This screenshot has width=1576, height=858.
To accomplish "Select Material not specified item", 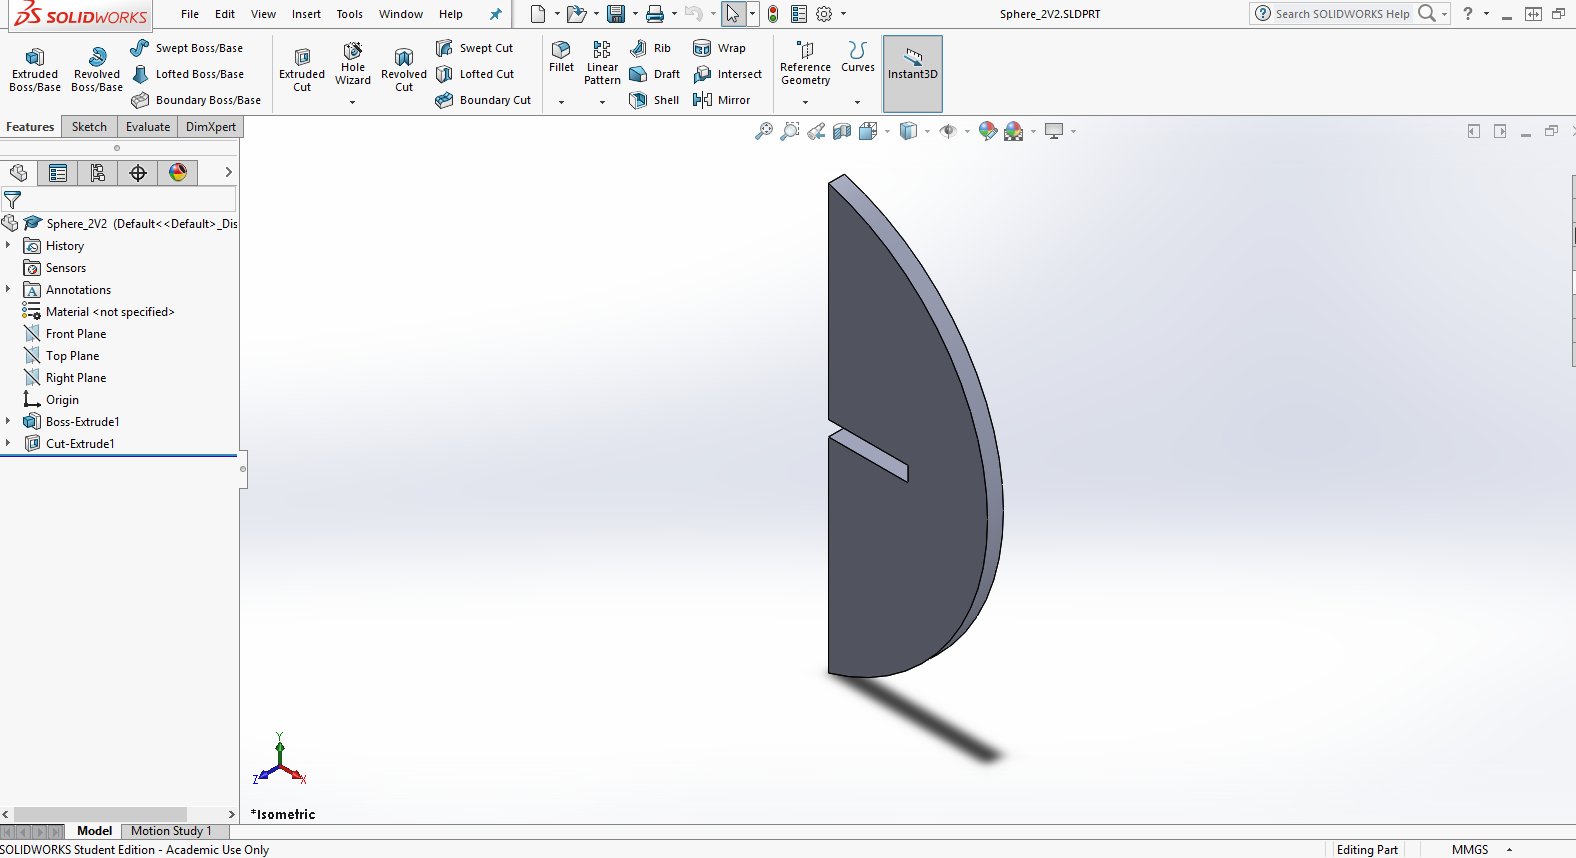I will pos(99,312).
